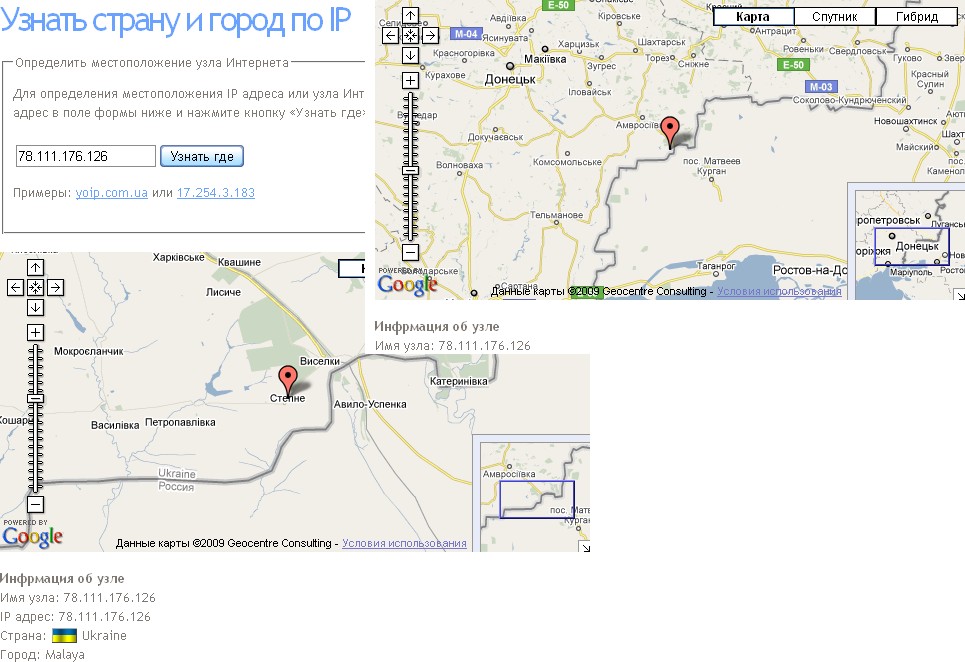Click the Узнать где button
Viewport: 965px width, 662px height.
(202, 156)
